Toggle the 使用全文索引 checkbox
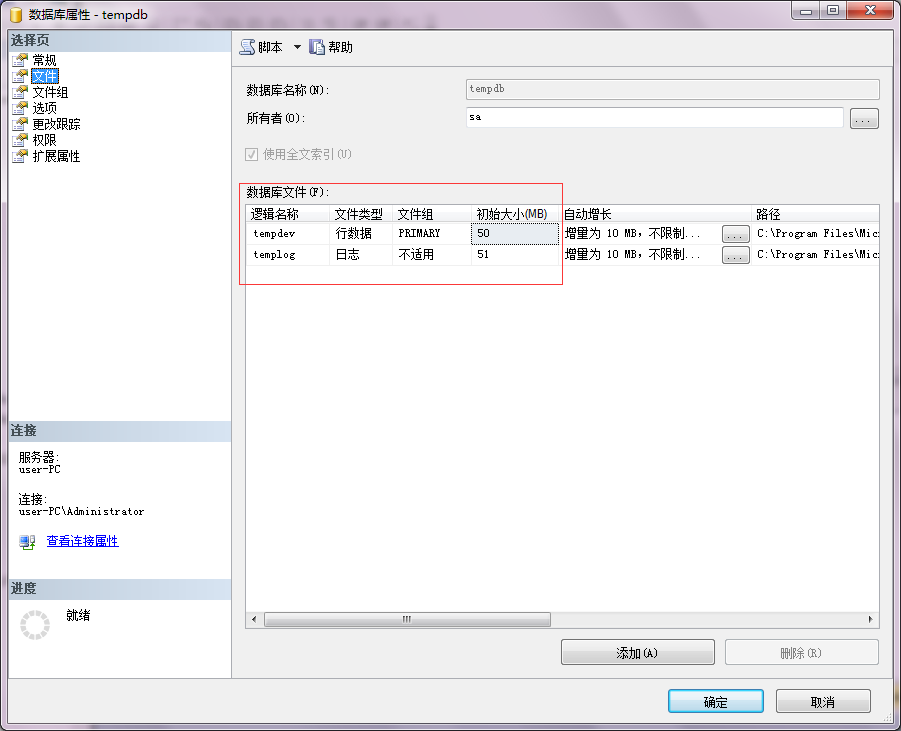 coord(251,154)
